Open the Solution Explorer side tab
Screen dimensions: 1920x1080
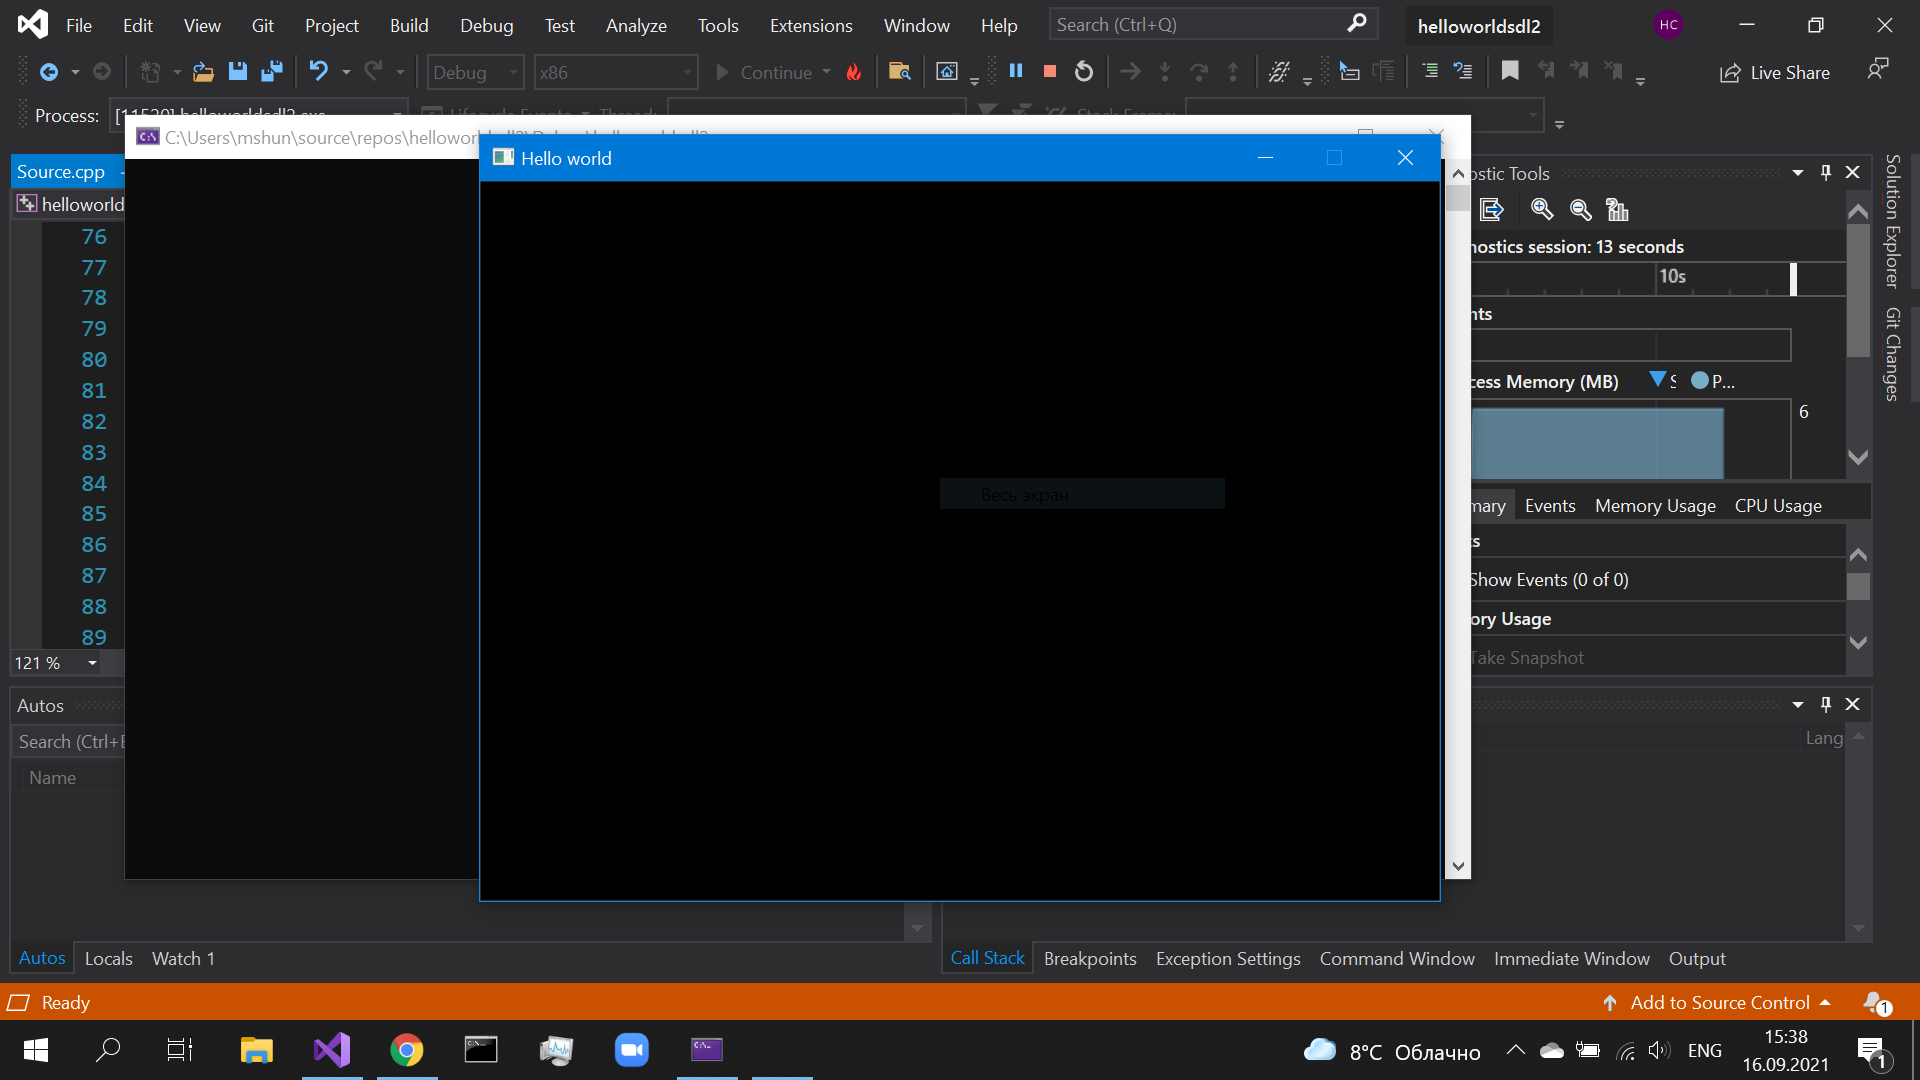(1892, 221)
